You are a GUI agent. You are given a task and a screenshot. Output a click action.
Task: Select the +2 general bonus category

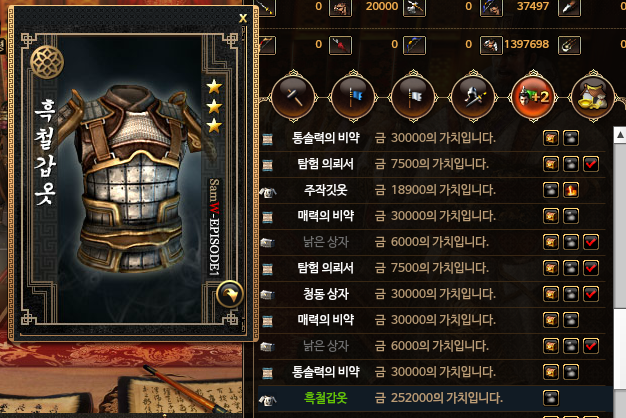click(x=533, y=97)
